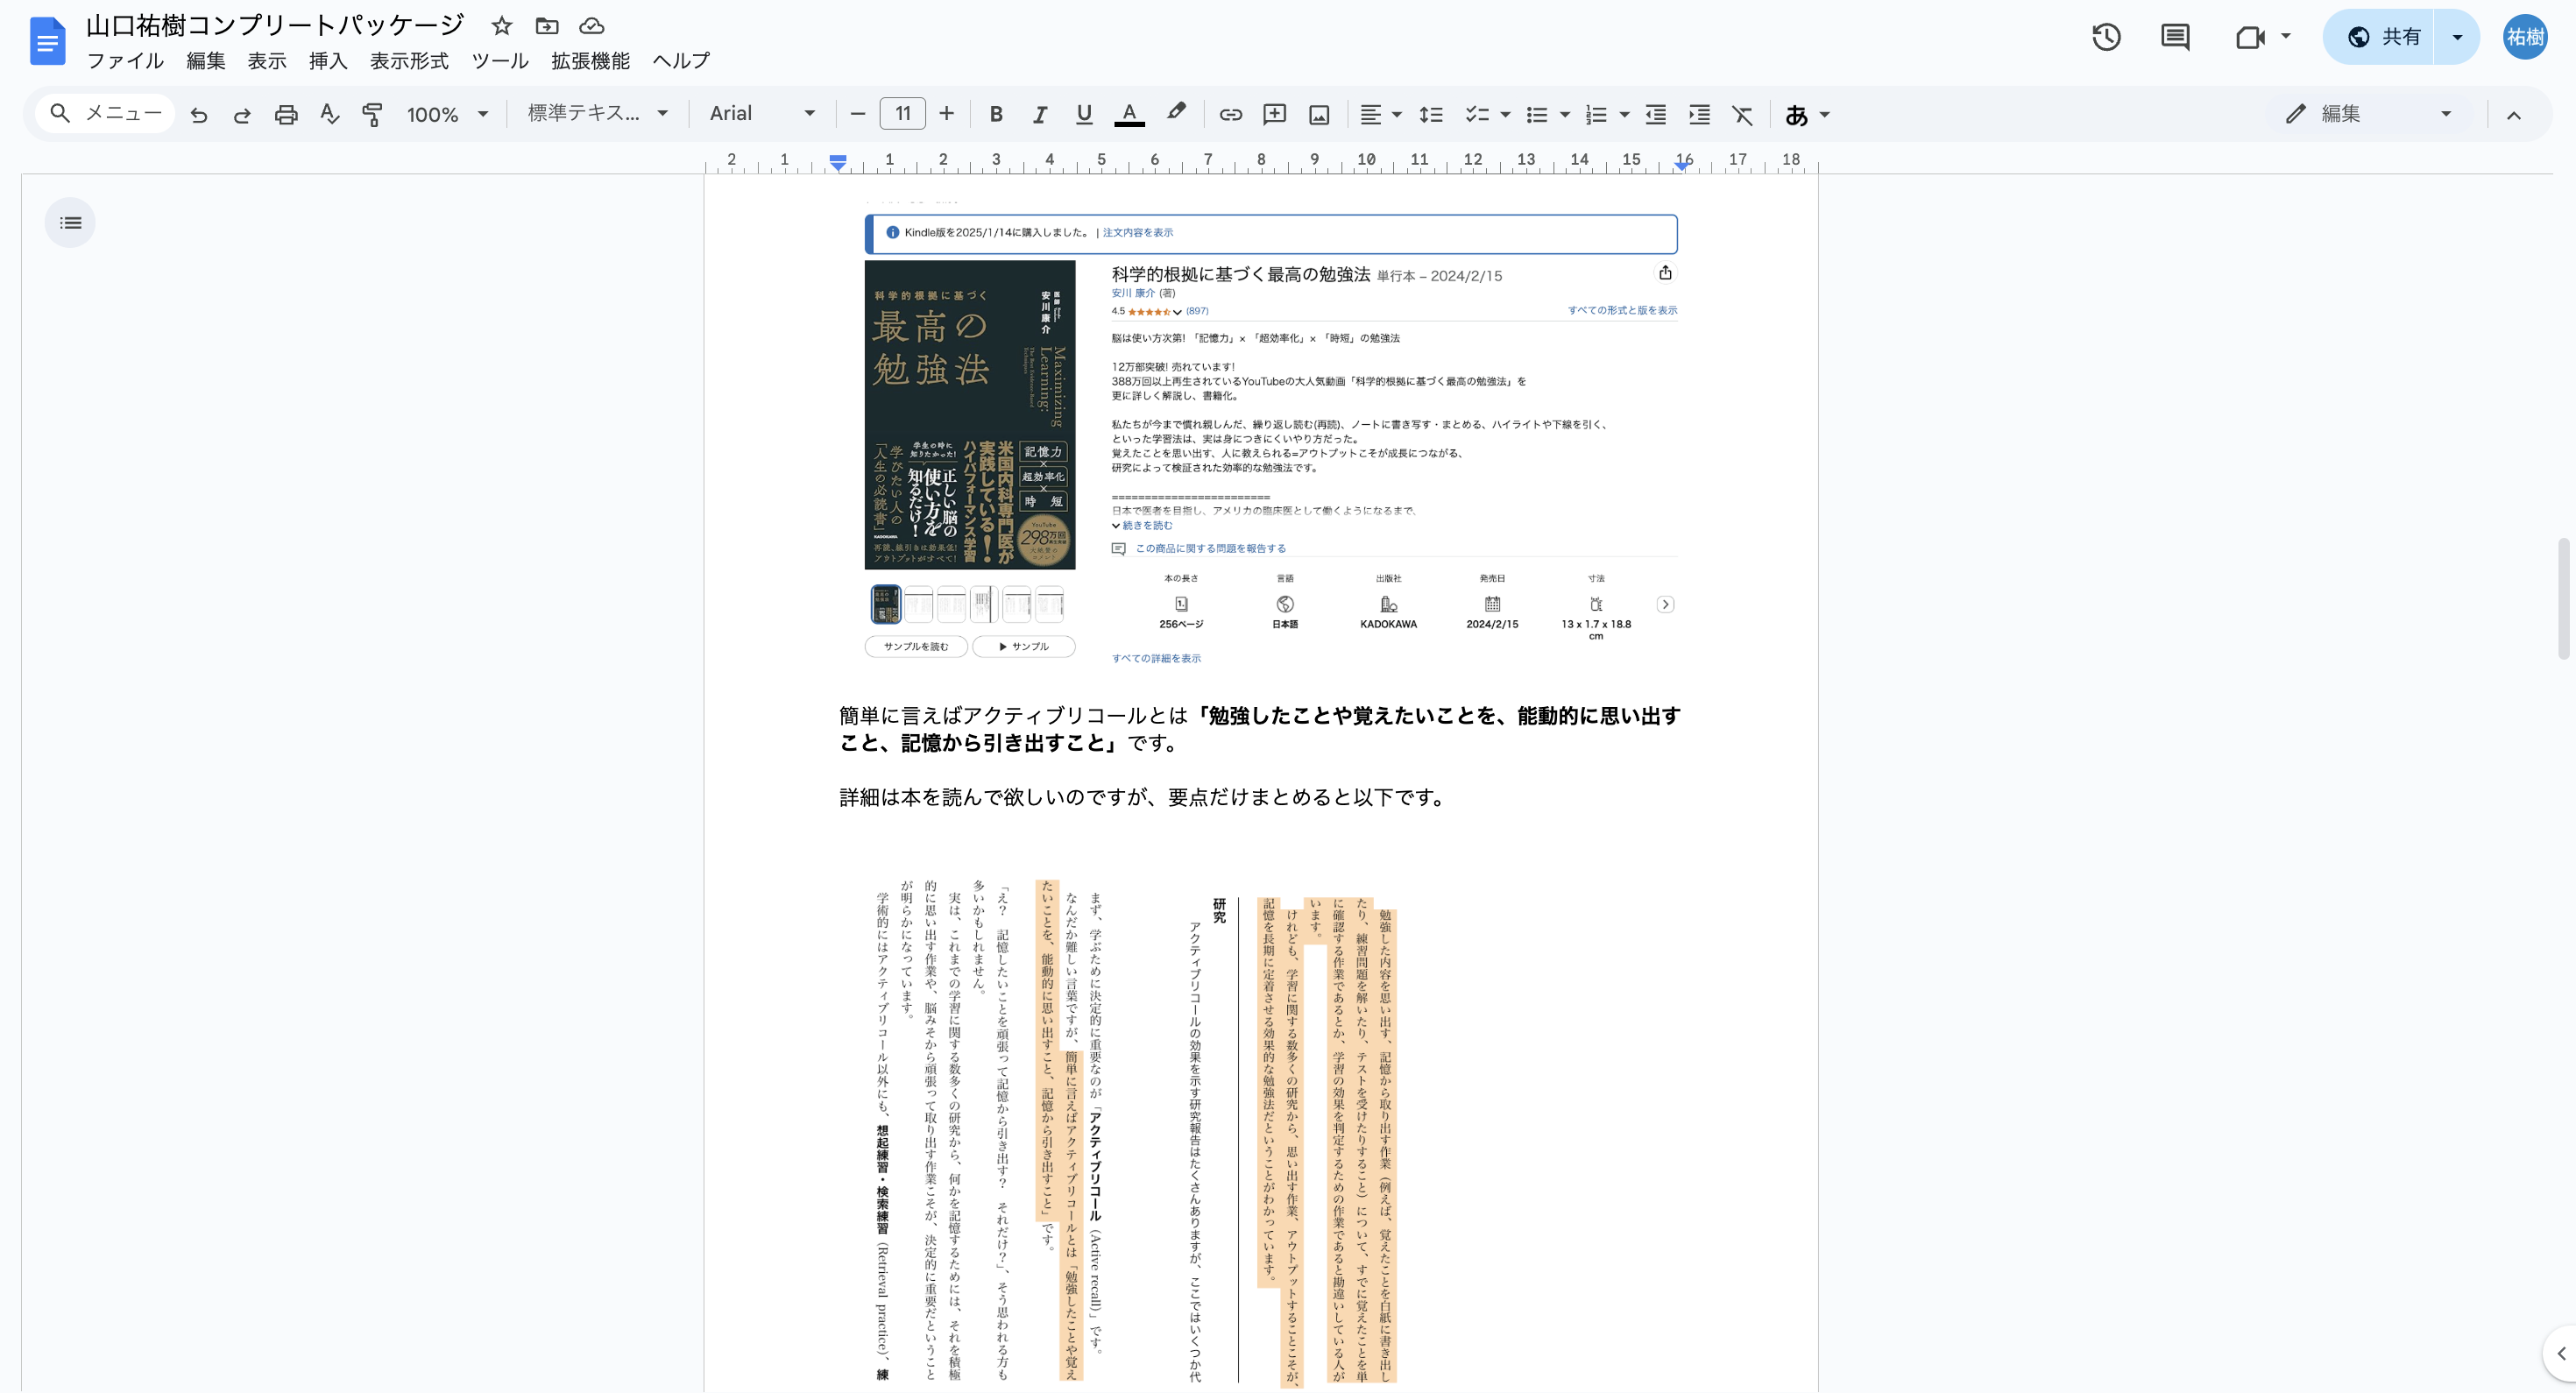Open the 100% zoom dropdown
The width and height of the screenshot is (2576, 1393).
(x=447, y=114)
